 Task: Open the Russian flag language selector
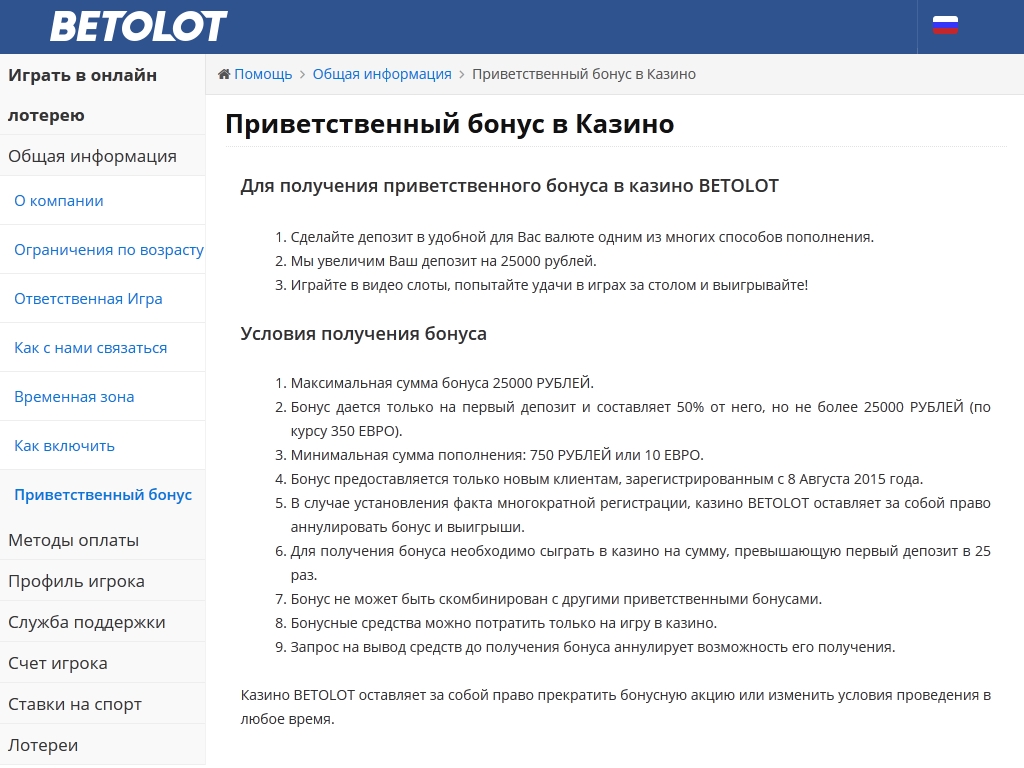(945, 26)
